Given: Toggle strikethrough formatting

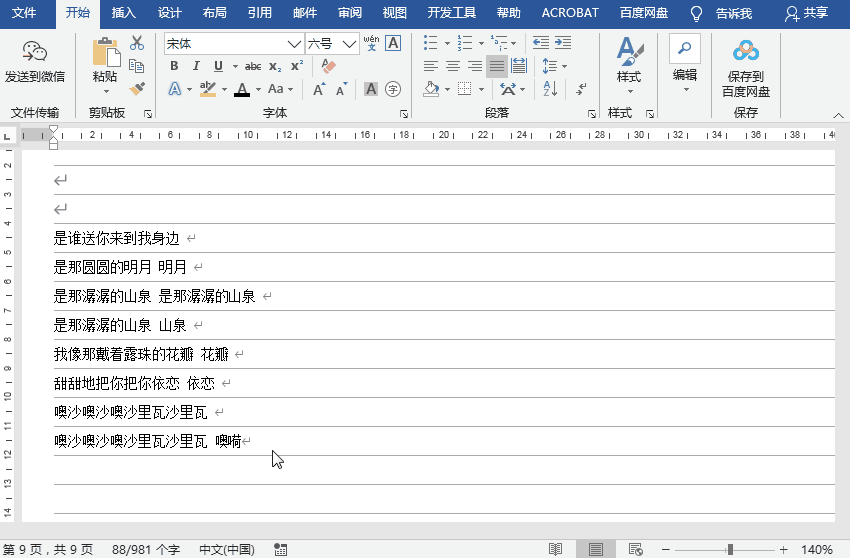Looking at the screenshot, I should 253,66.
